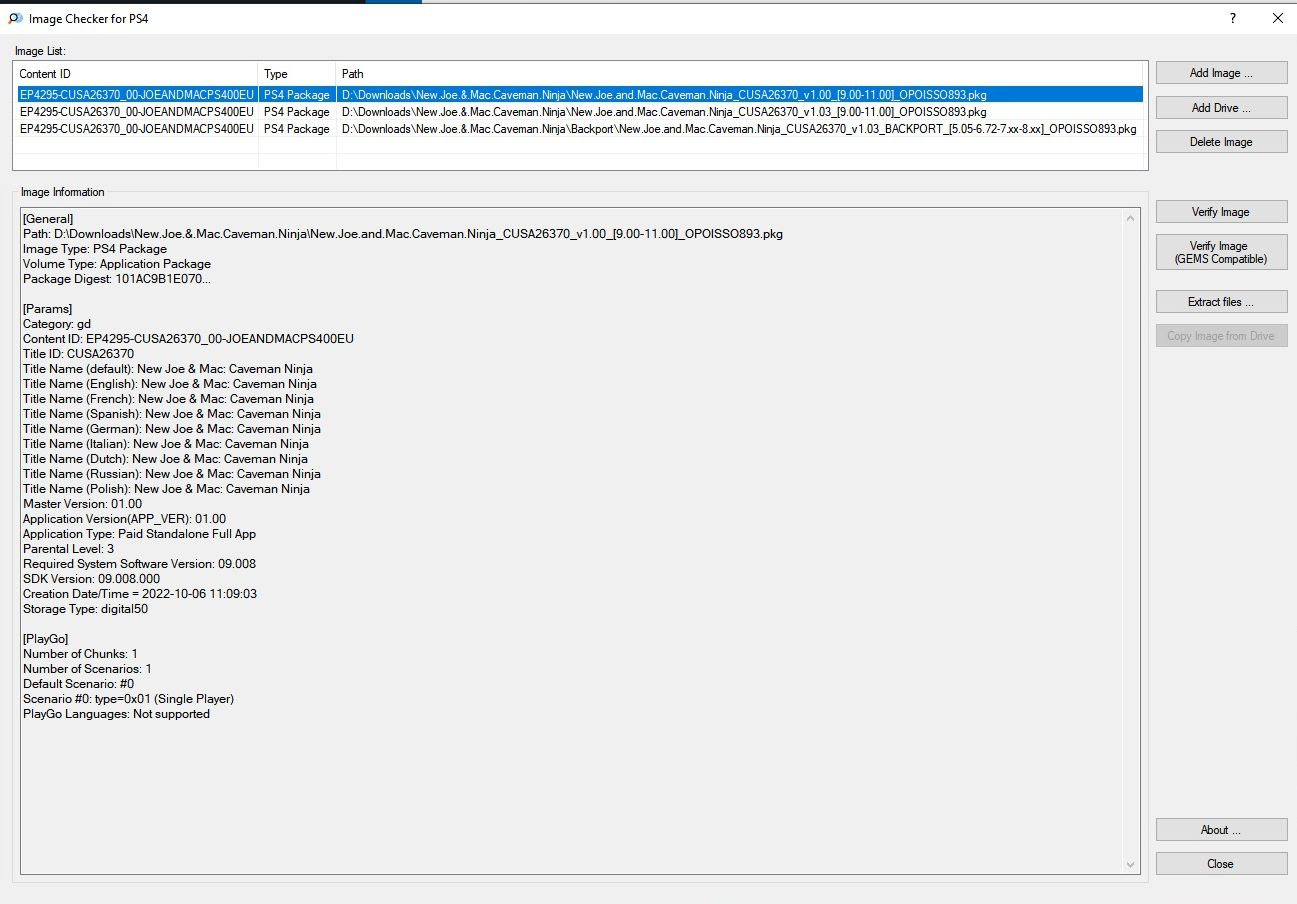This screenshot has width=1297, height=904.
Task: Click the Type column header
Action: (296, 74)
